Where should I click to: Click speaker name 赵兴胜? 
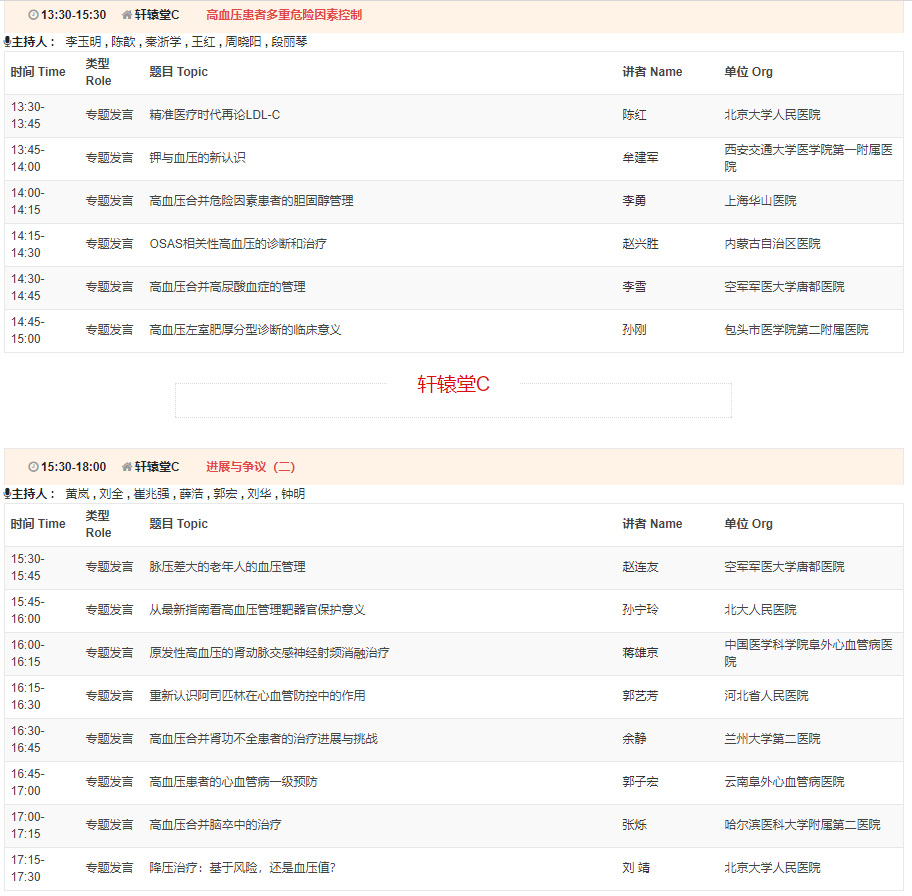click(x=640, y=244)
